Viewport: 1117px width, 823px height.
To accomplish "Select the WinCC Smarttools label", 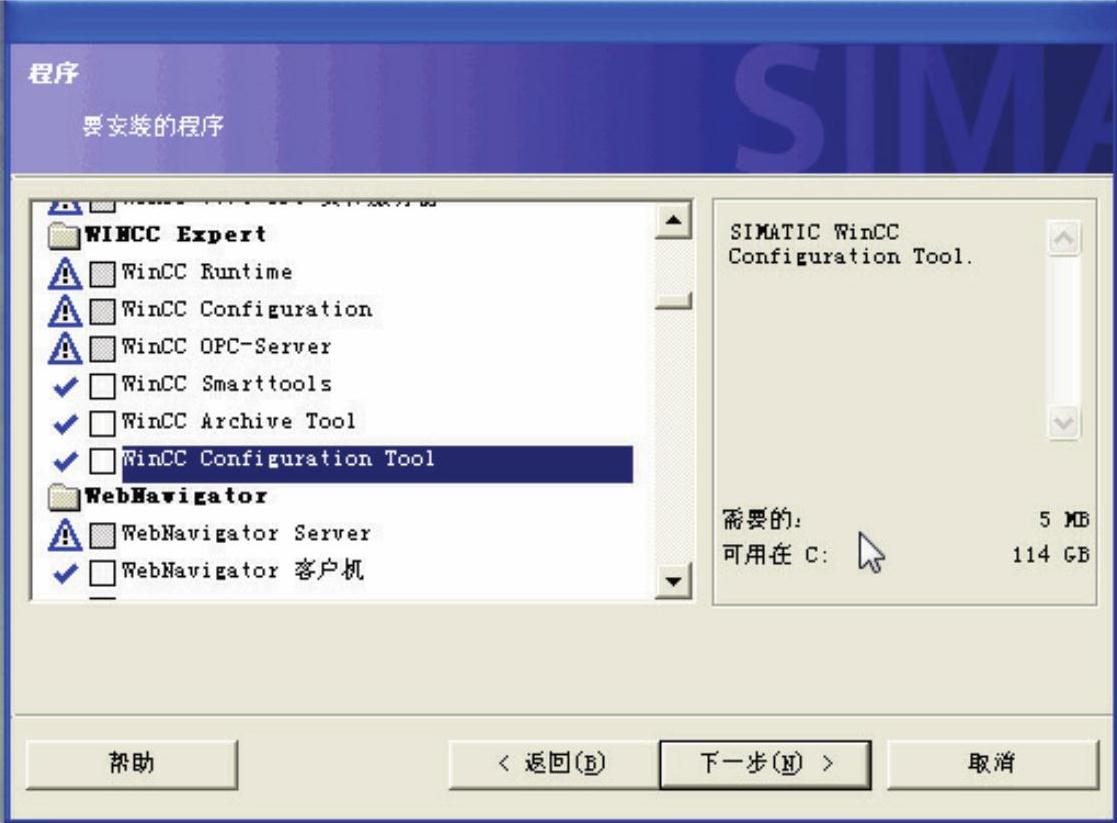I will [x=226, y=383].
